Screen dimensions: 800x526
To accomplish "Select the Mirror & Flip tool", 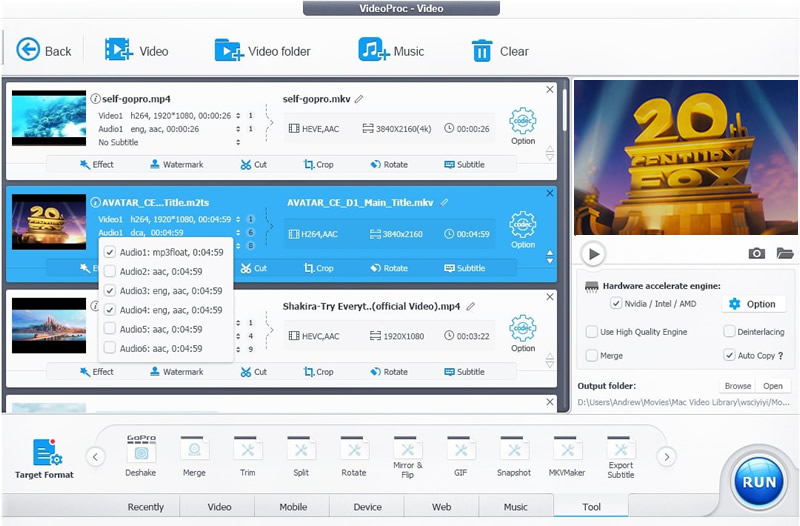I will tap(408, 457).
